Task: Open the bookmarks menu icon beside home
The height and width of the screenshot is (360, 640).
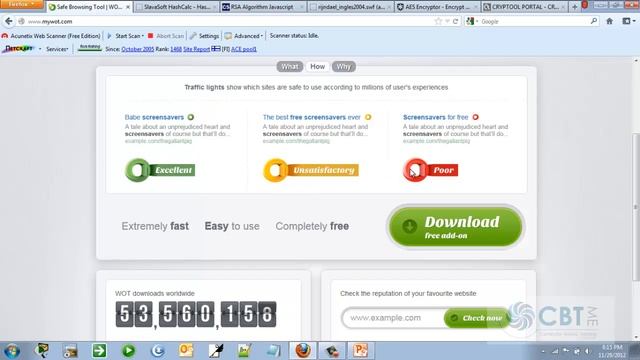Action: point(628,21)
